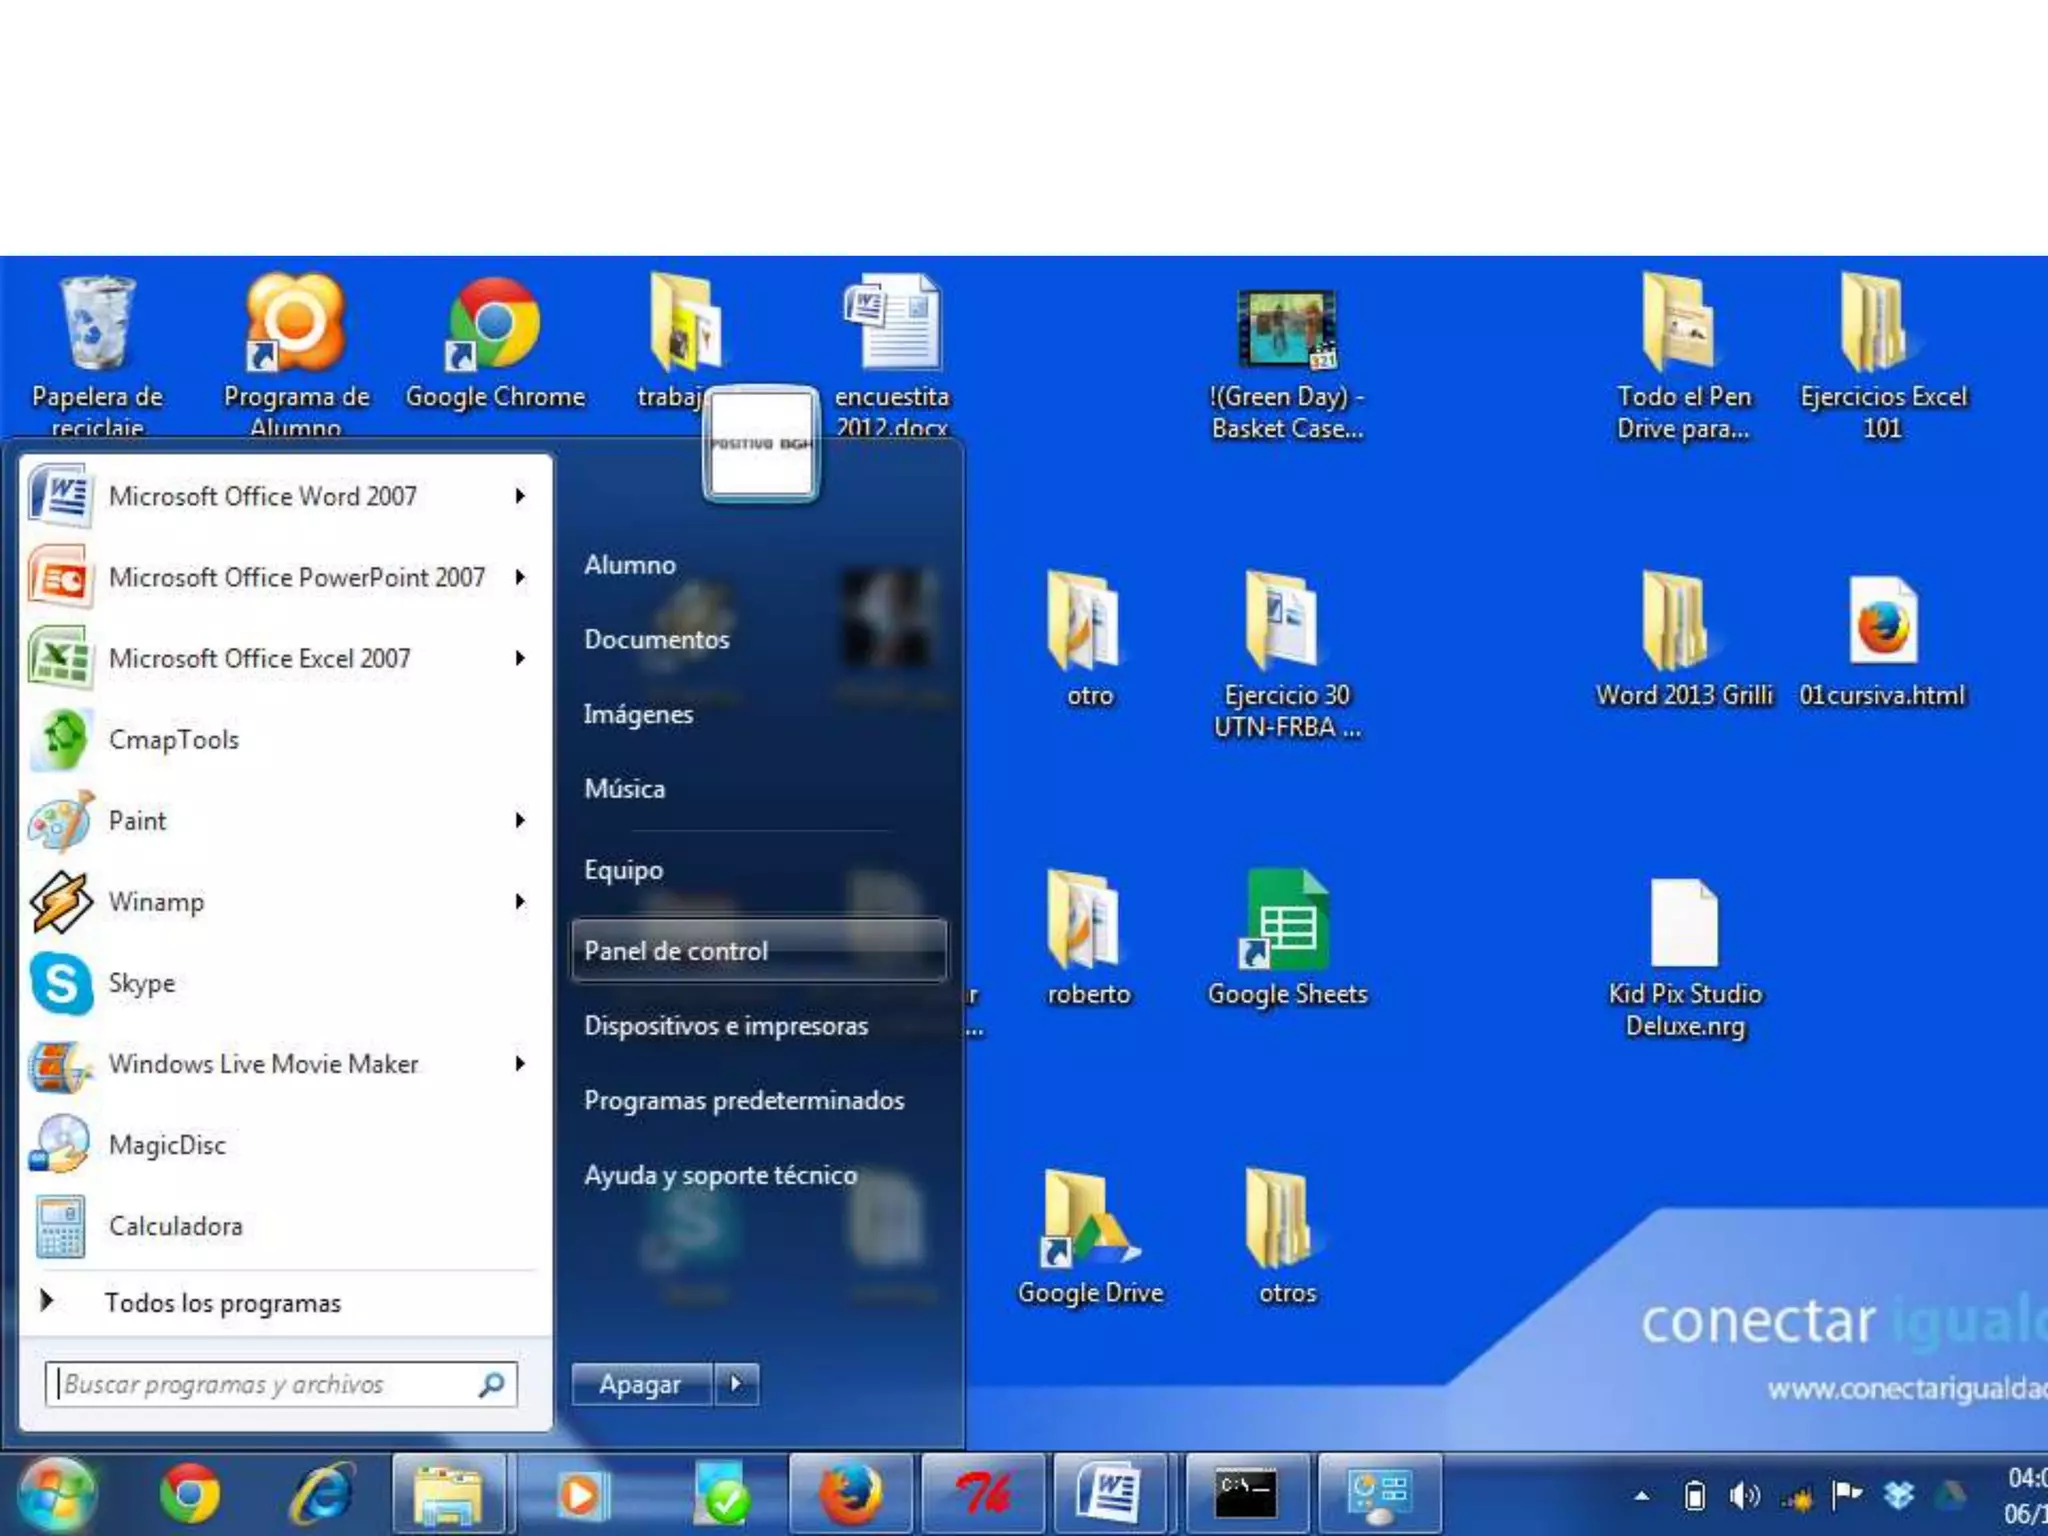Open Skype from the Start menu
Viewport: 2048px width, 1536px height.
point(140,983)
